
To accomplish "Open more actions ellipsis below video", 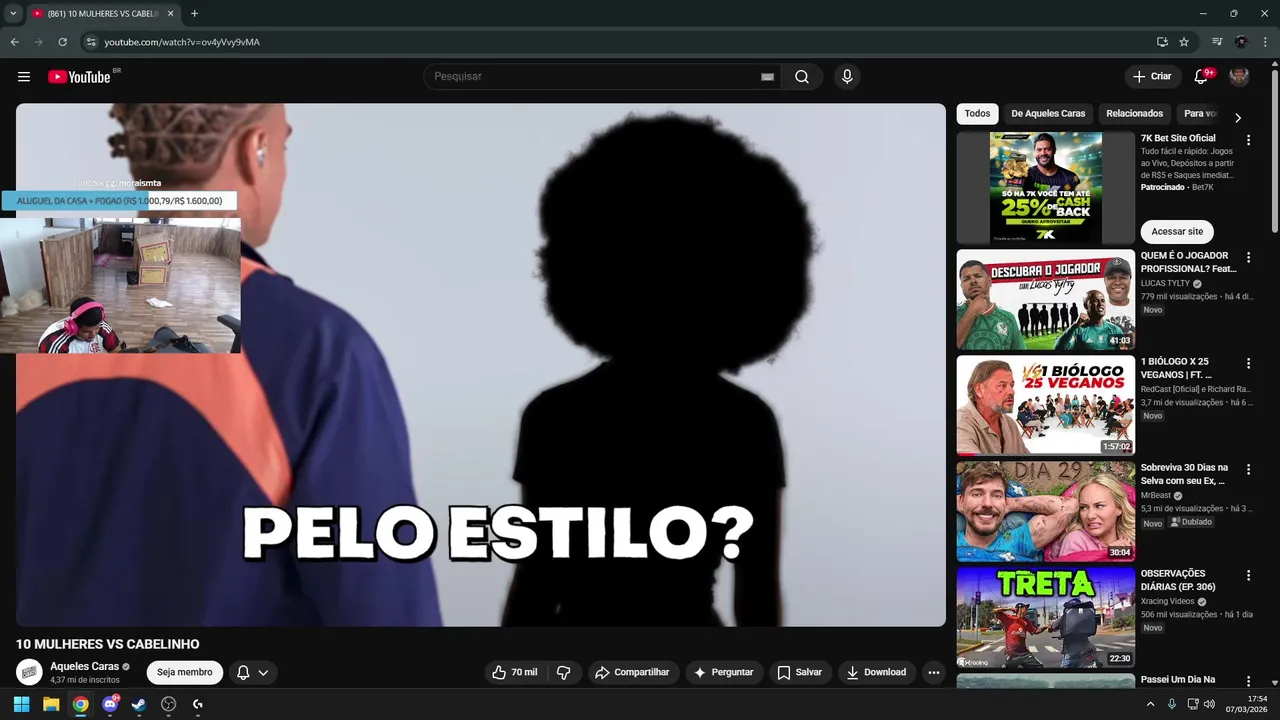I will pos(933,673).
